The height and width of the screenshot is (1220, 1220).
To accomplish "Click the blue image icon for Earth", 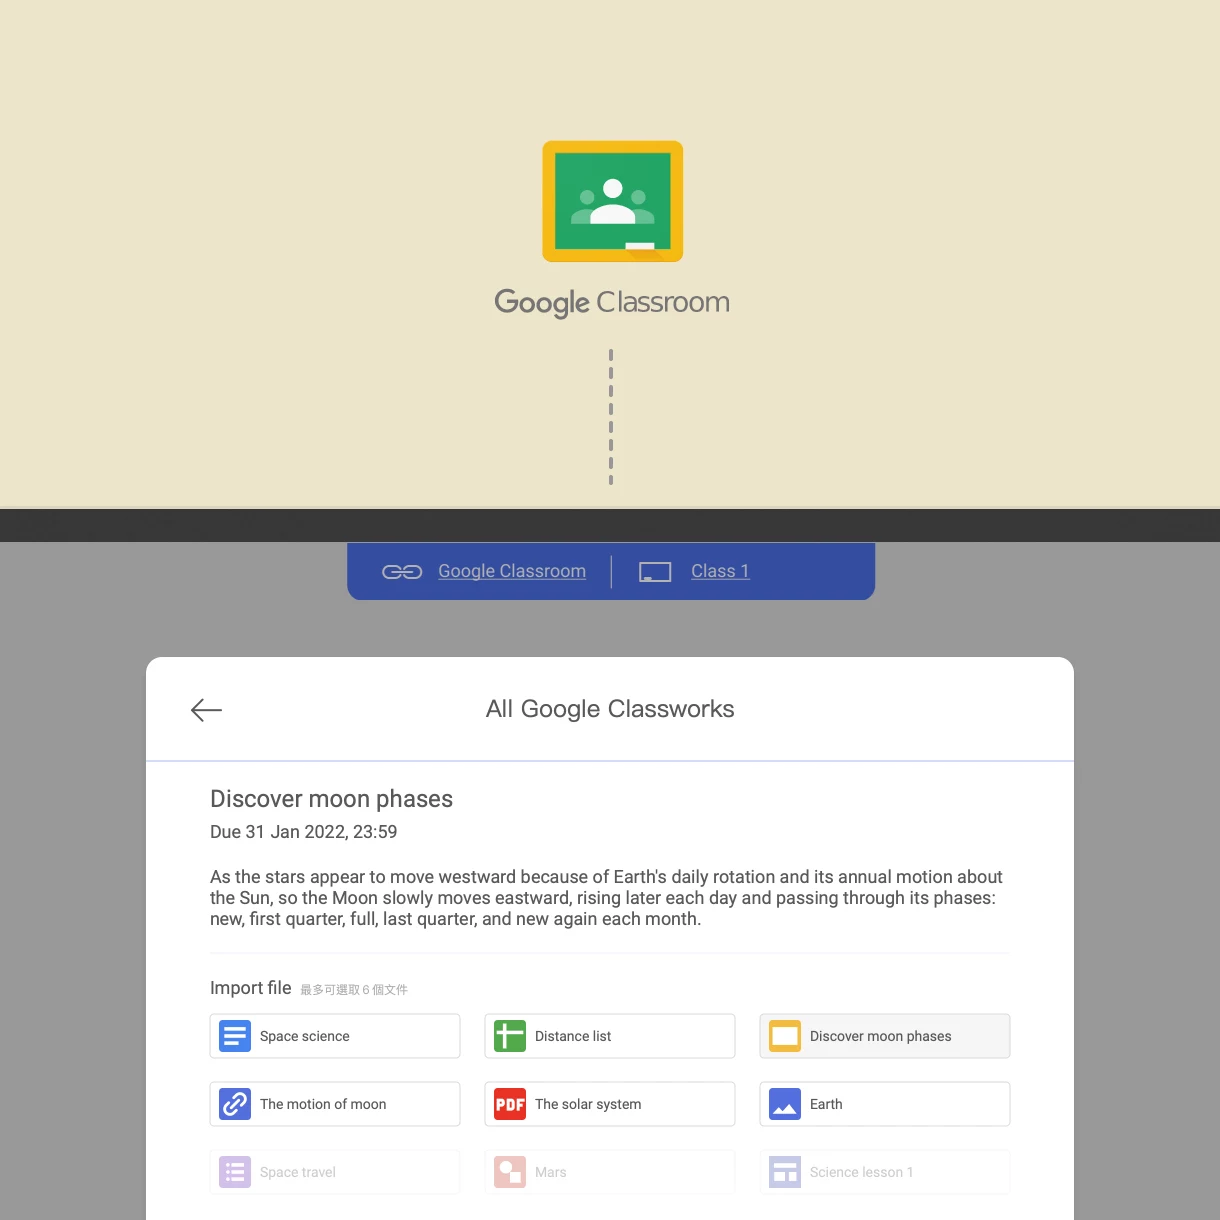I will click(785, 1104).
